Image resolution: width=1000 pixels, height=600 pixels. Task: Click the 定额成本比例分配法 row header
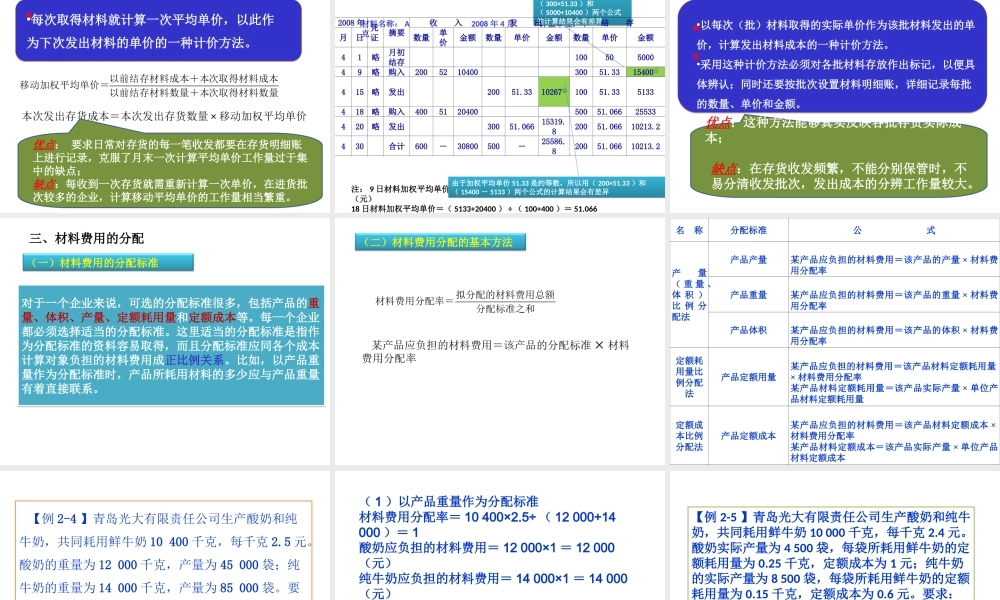point(689,435)
